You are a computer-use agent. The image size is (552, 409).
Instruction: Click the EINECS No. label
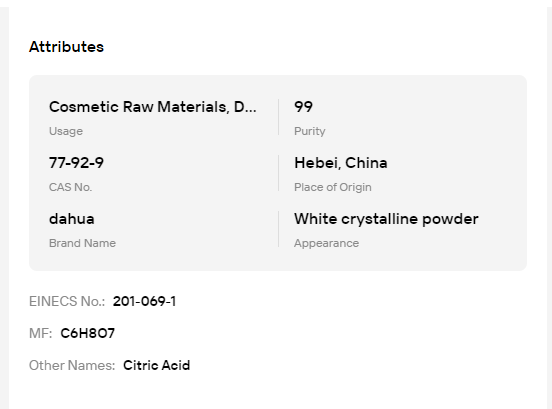67,301
